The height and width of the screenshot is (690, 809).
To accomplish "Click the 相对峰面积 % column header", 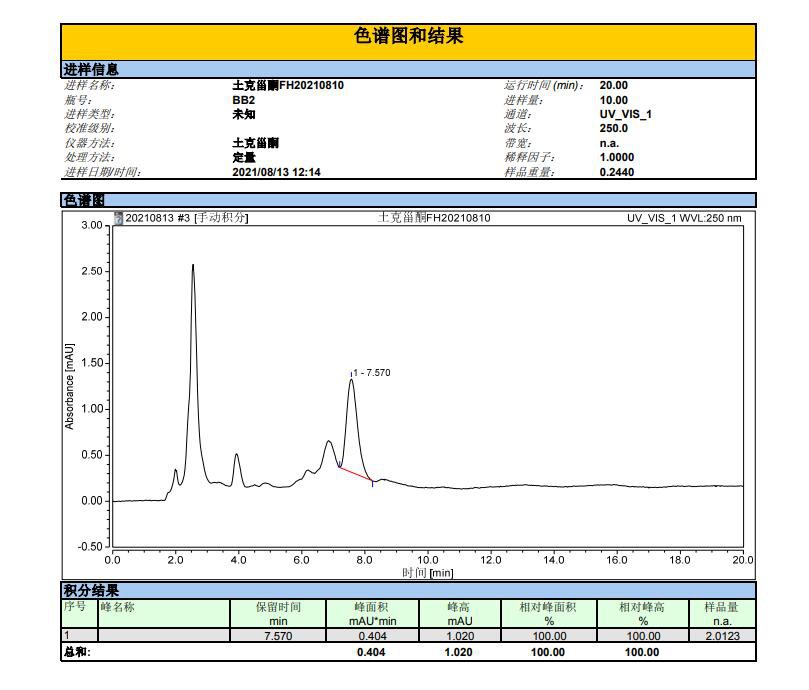I will point(549,613).
